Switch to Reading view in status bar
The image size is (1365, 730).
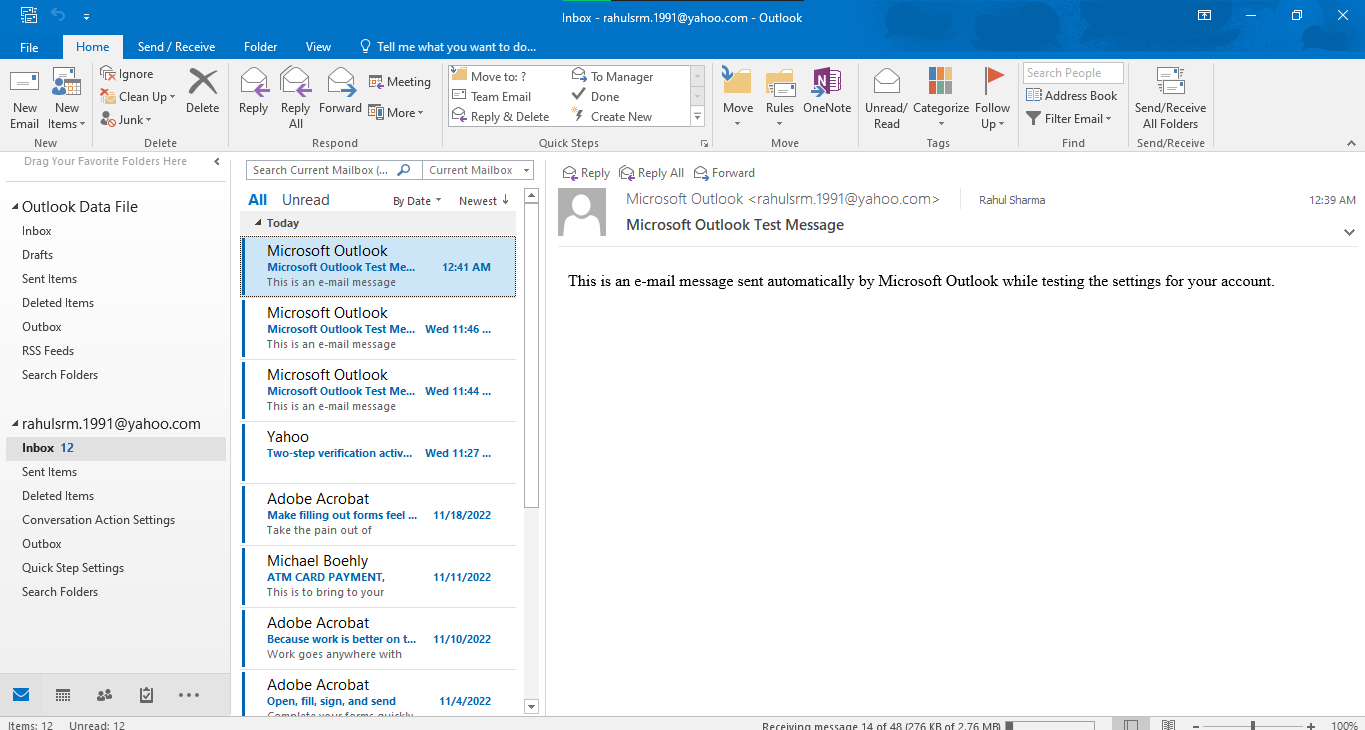pyautogui.click(x=1167, y=725)
